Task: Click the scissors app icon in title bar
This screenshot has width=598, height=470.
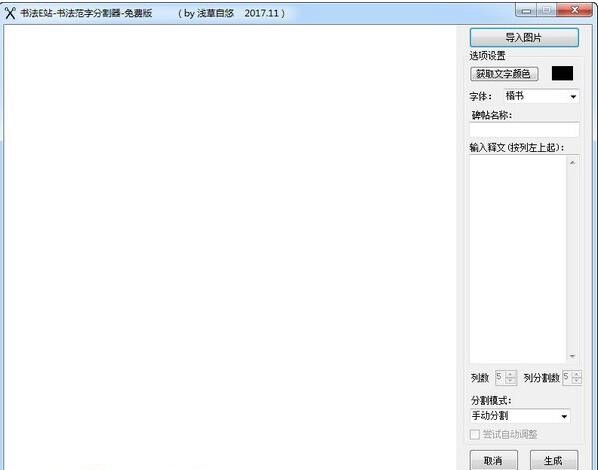Action: (10, 13)
